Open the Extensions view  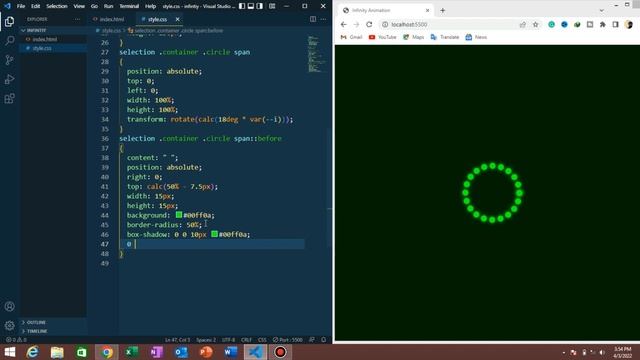click(x=9, y=98)
